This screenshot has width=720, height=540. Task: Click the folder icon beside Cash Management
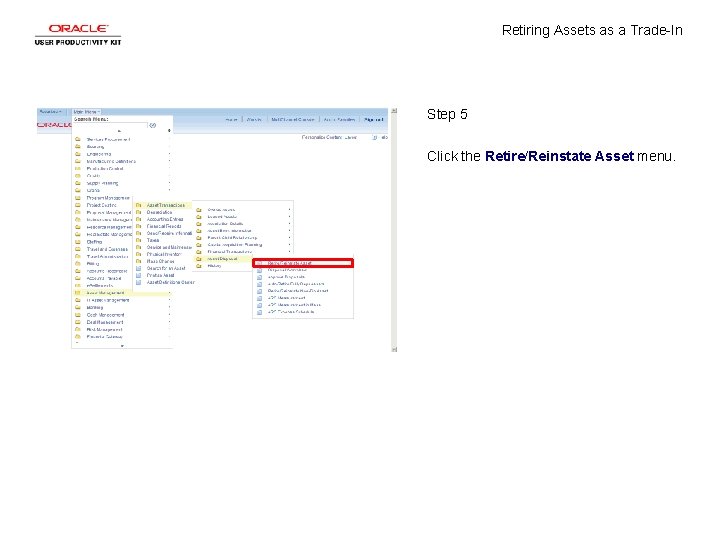click(x=78, y=315)
